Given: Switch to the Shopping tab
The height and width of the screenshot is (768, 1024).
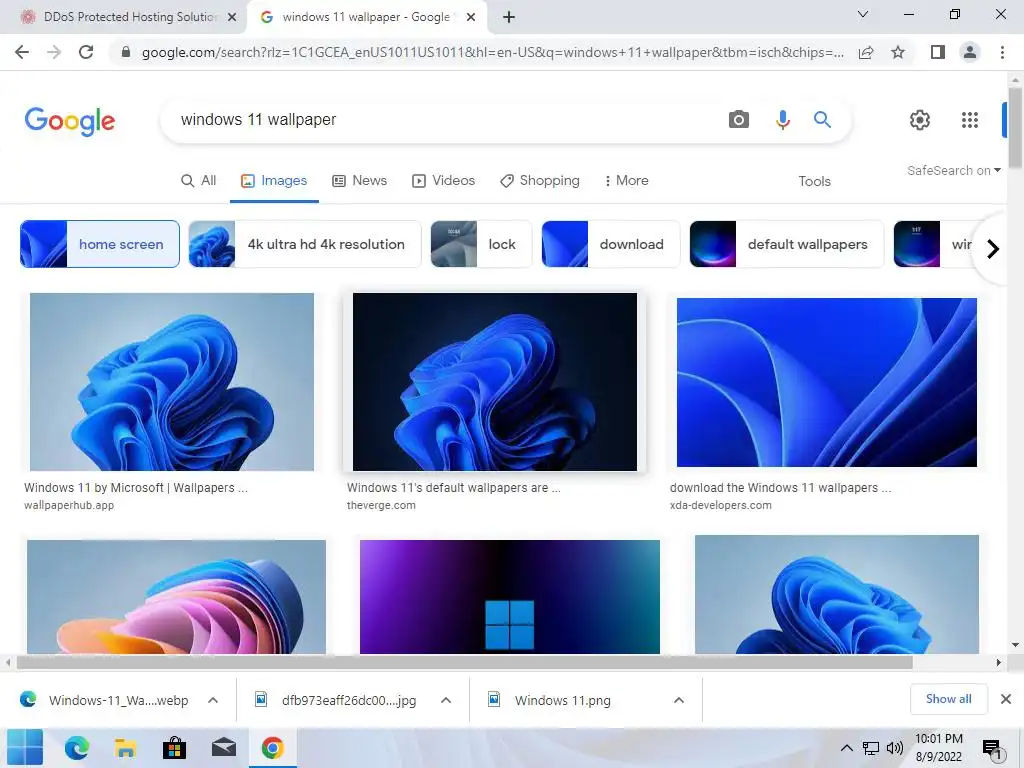Looking at the screenshot, I should point(540,181).
